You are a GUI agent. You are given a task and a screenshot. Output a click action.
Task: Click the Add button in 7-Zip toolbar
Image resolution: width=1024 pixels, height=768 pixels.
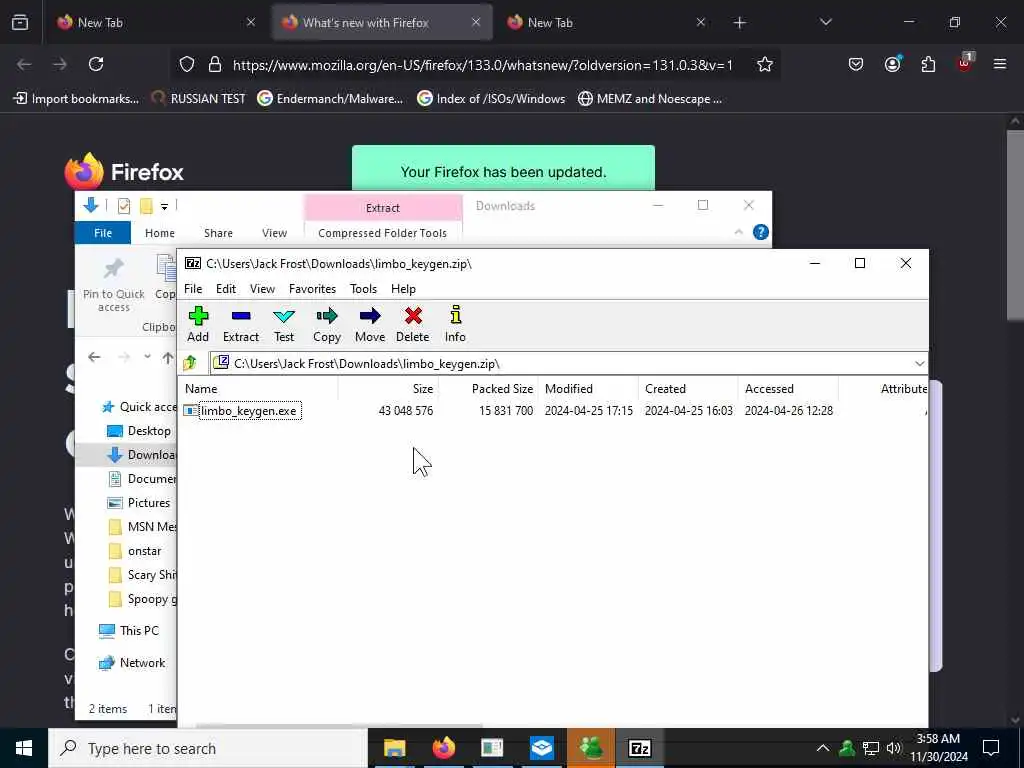click(x=198, y=324)
